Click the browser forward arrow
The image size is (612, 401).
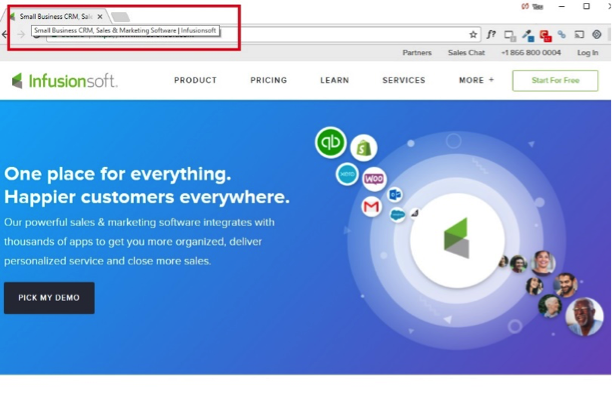point(21,35)
